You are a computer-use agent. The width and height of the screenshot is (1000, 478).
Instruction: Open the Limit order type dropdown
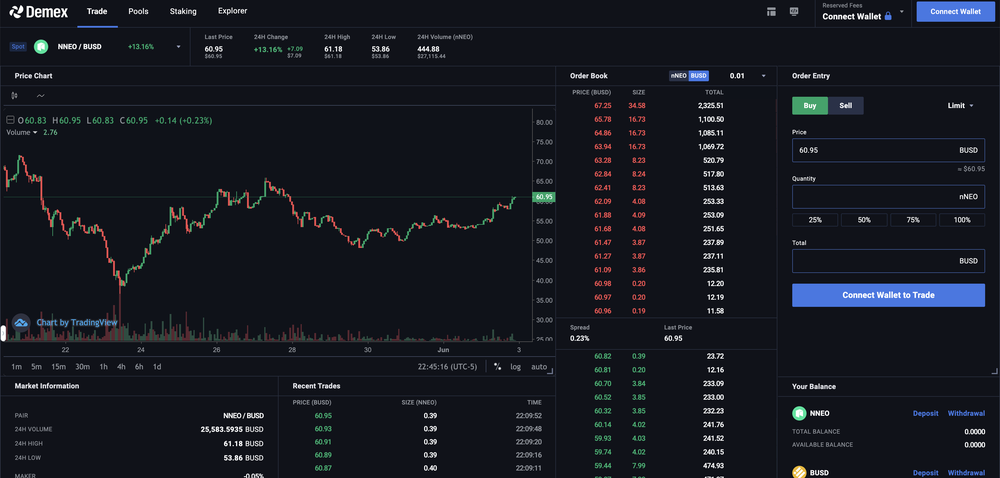(x=961, y=106)
